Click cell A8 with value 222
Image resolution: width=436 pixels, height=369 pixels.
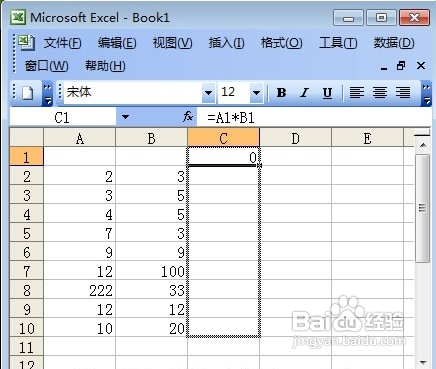click(80, 290)
